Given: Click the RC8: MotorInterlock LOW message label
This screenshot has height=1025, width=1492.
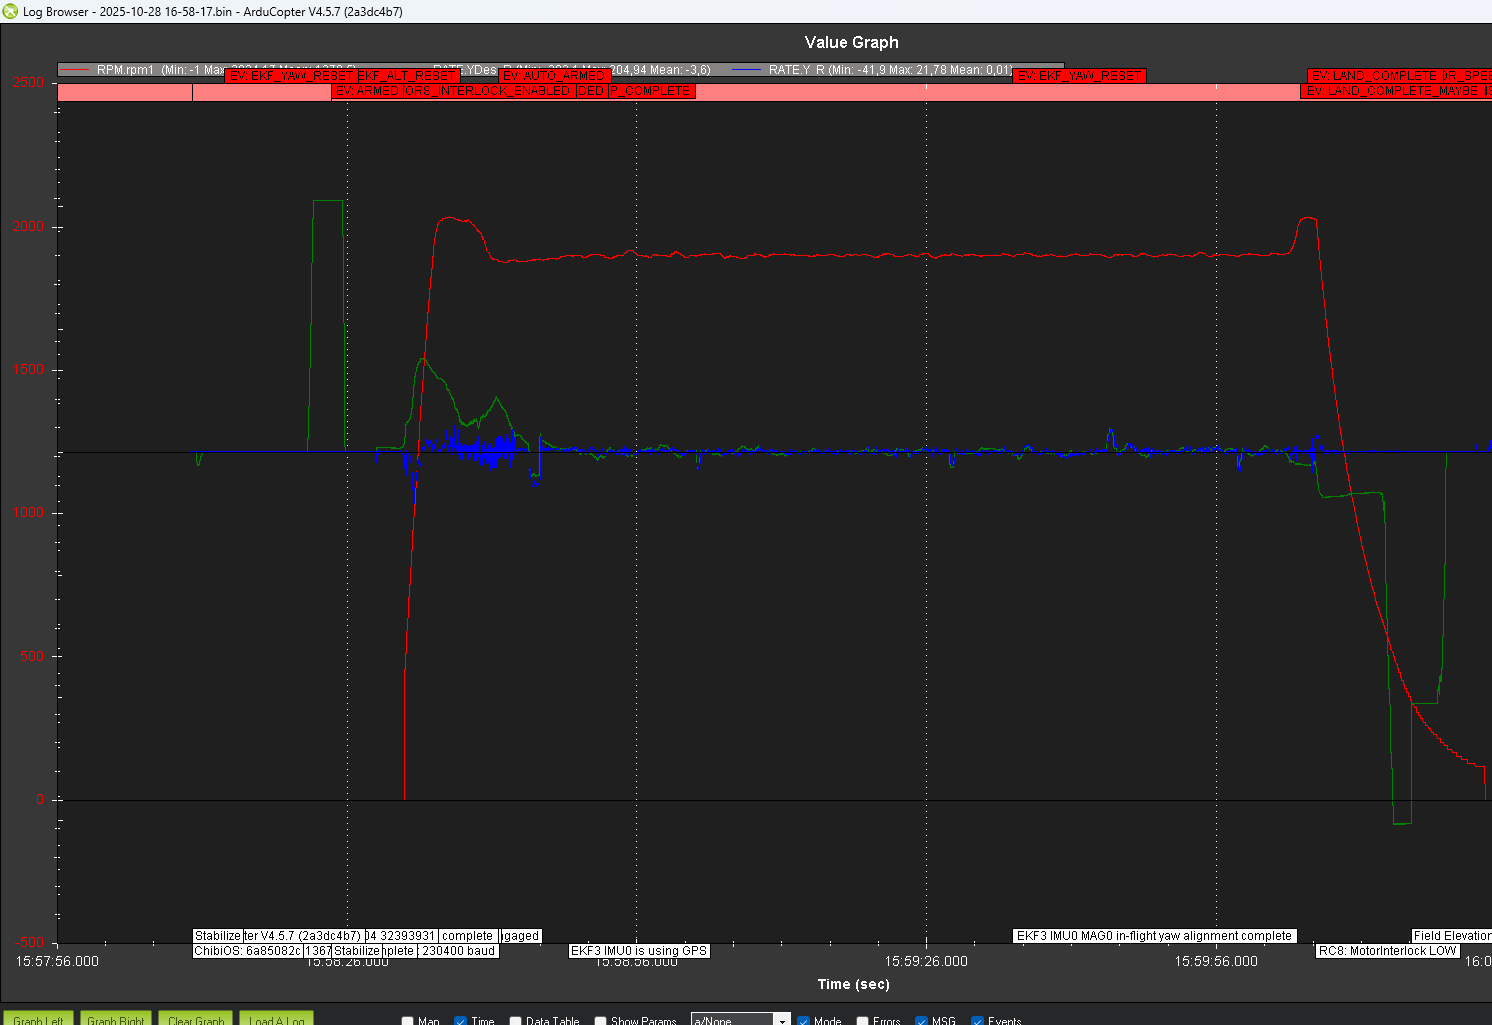Looking at the screenshot, I should pos(1387,951).
